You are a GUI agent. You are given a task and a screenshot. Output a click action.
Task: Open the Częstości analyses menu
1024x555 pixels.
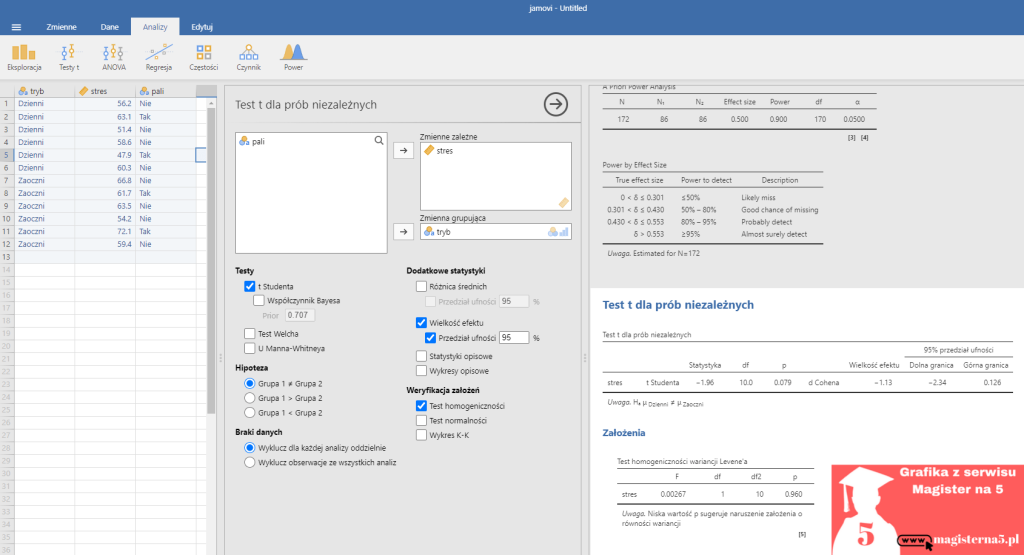pos(204,56)
